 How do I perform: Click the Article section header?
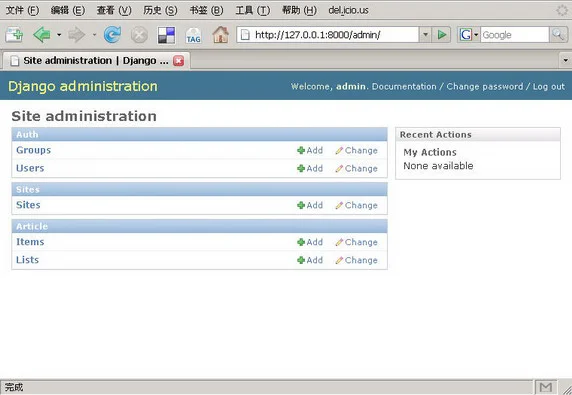pyautogui.click(x=199, y=226)
